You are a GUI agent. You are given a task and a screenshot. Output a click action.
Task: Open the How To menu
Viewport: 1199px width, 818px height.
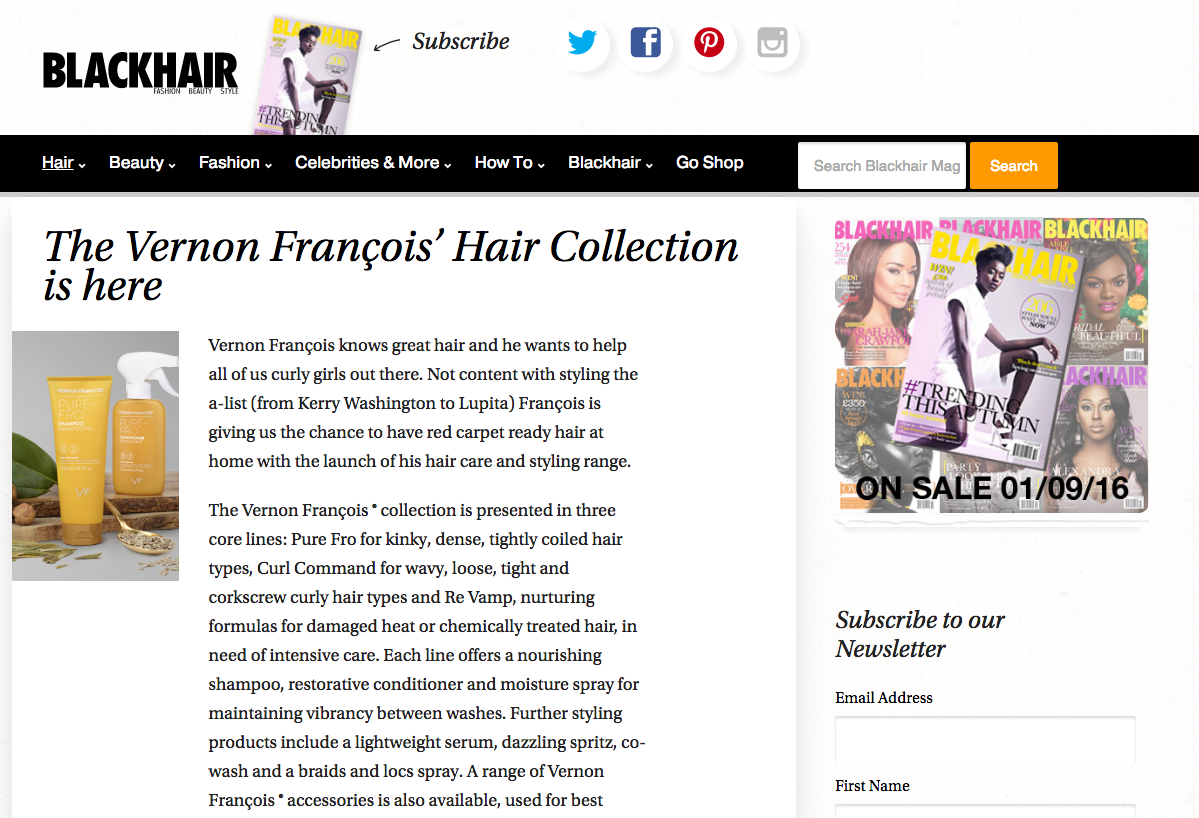click(509, 163)
